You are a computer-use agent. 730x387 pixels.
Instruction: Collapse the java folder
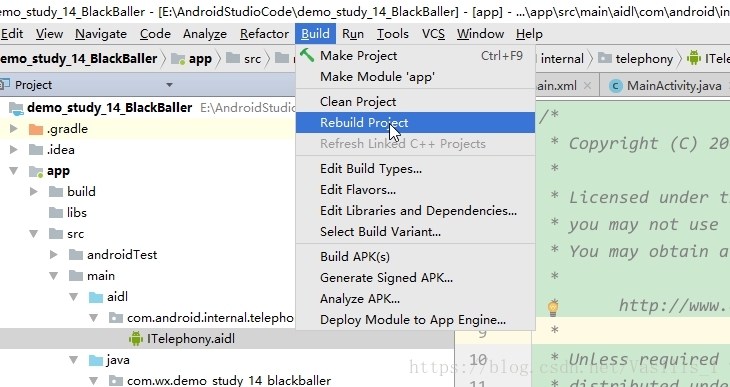(74, 360)
